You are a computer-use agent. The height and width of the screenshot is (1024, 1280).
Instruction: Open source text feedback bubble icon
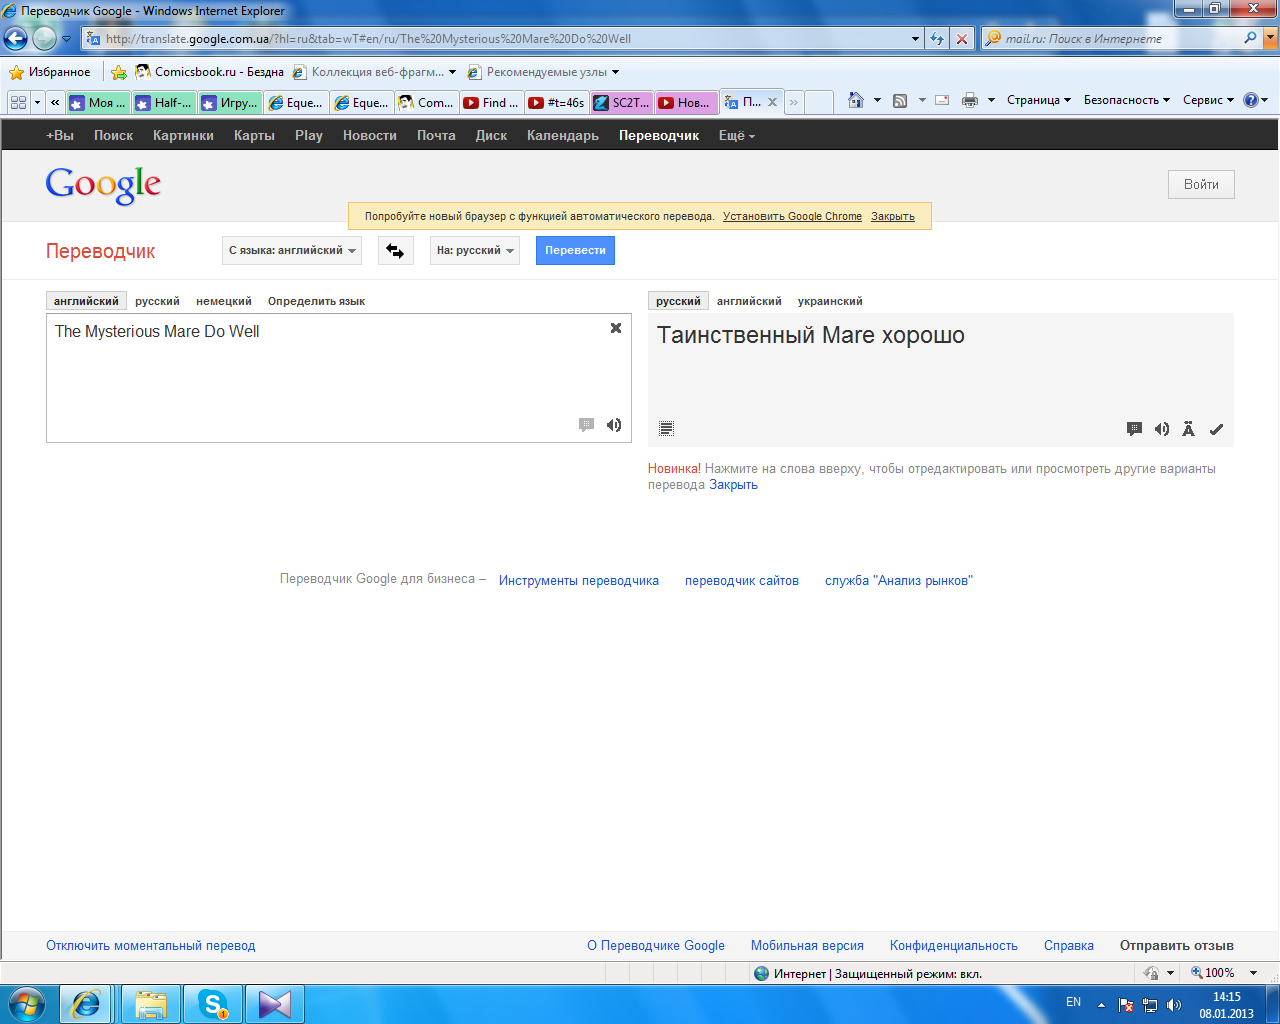click(587, 425)
